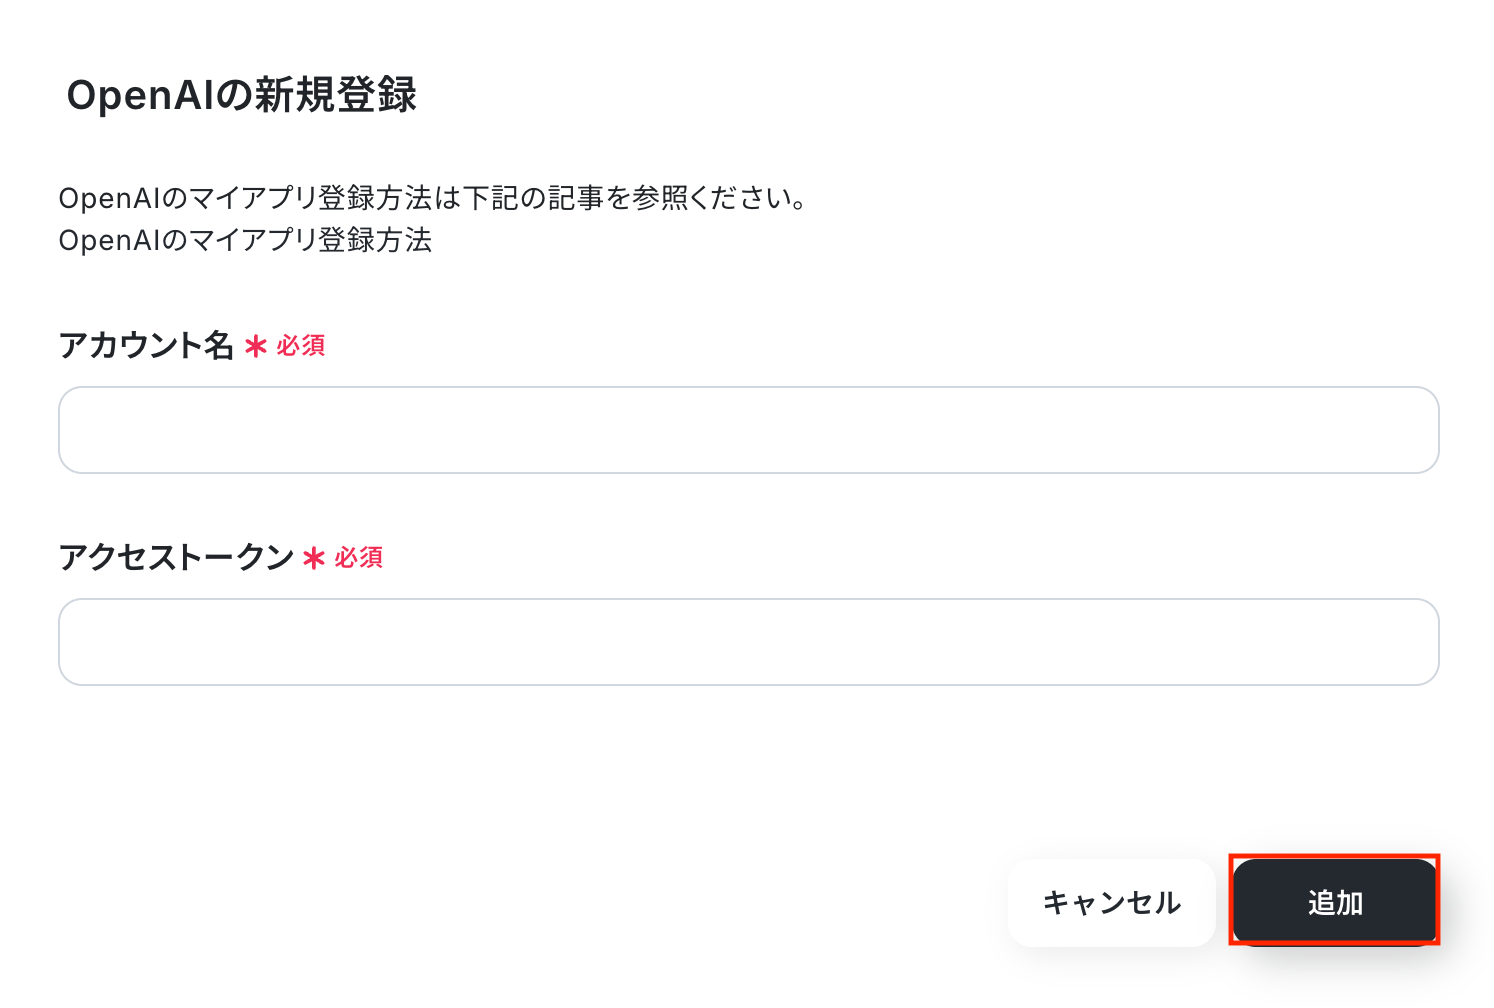
Task: Click the アカウント名 text input field
Action: pos(748,430)
